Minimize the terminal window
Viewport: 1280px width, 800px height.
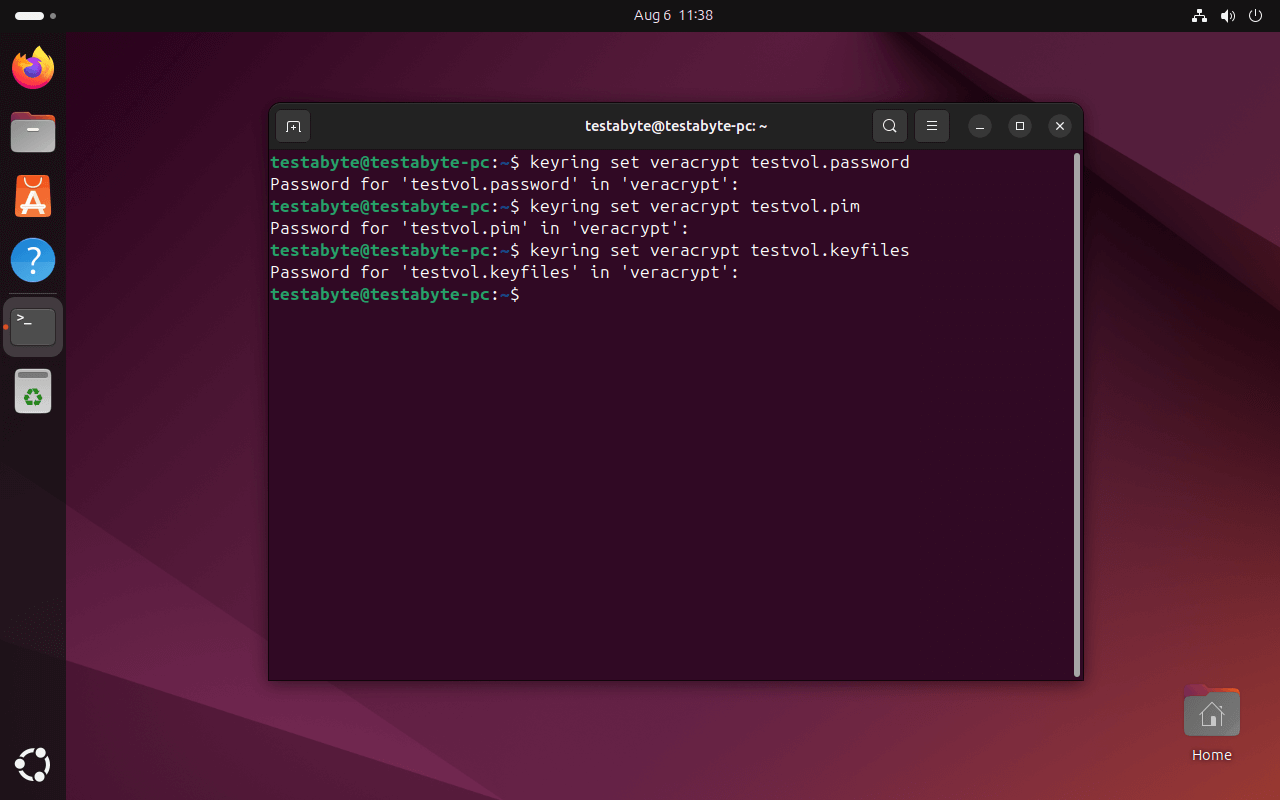979,126
